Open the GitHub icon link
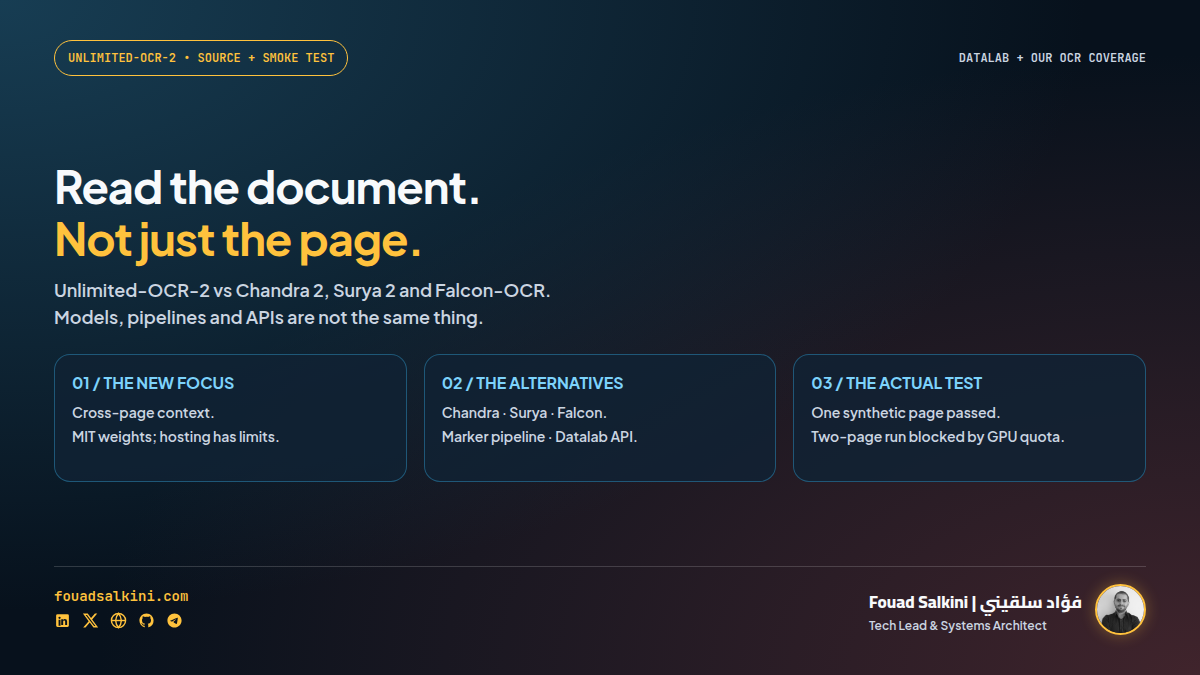This screenshot has height=675, width=1200. (x=147, y=621)
